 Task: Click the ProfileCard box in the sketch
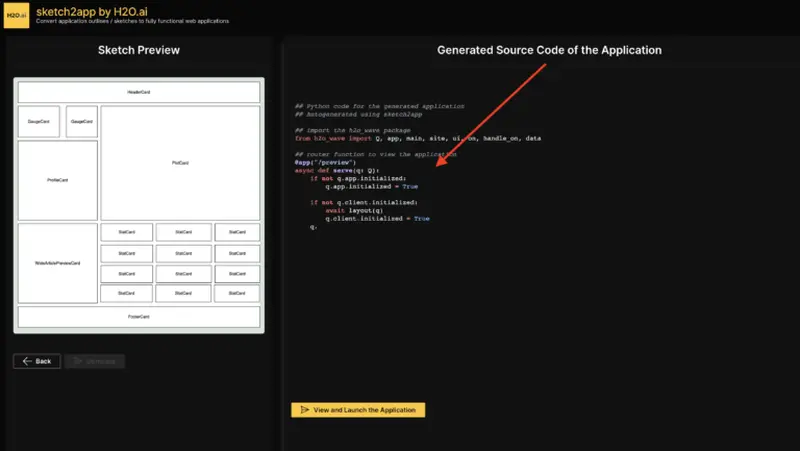58,180
